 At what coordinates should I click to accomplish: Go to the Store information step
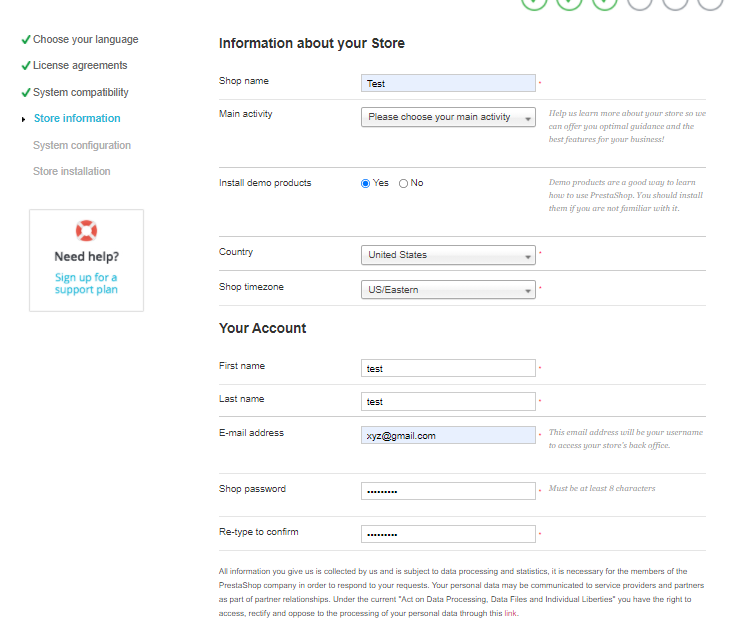click(x=77, y=119)
